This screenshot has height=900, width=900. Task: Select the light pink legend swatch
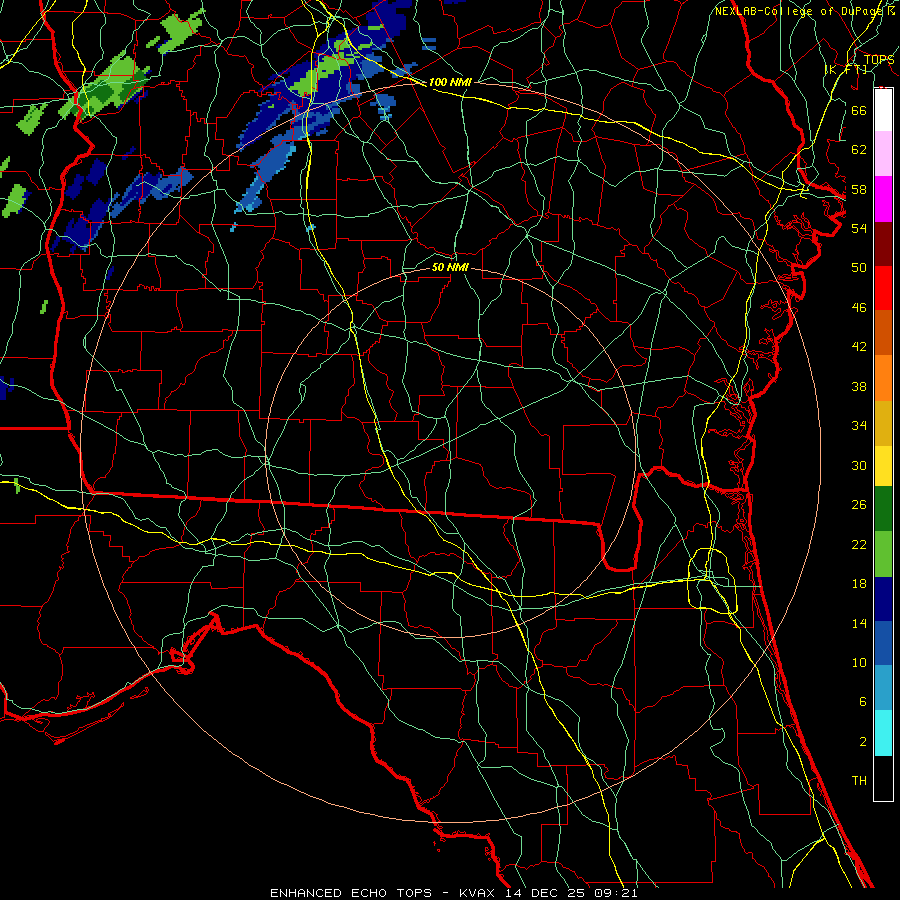click(x=883, y=153)
